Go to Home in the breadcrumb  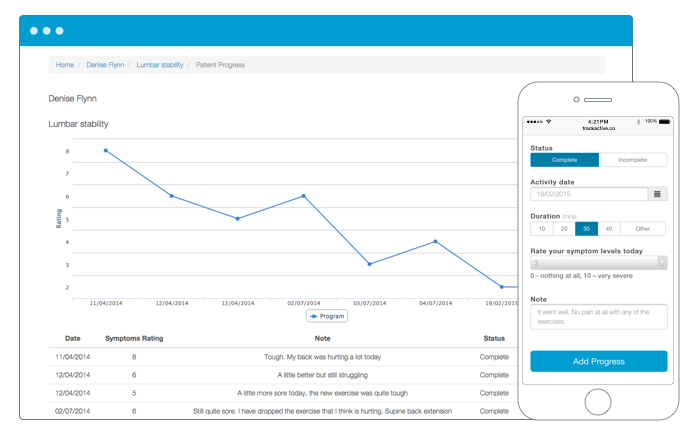tap(65, 65)
